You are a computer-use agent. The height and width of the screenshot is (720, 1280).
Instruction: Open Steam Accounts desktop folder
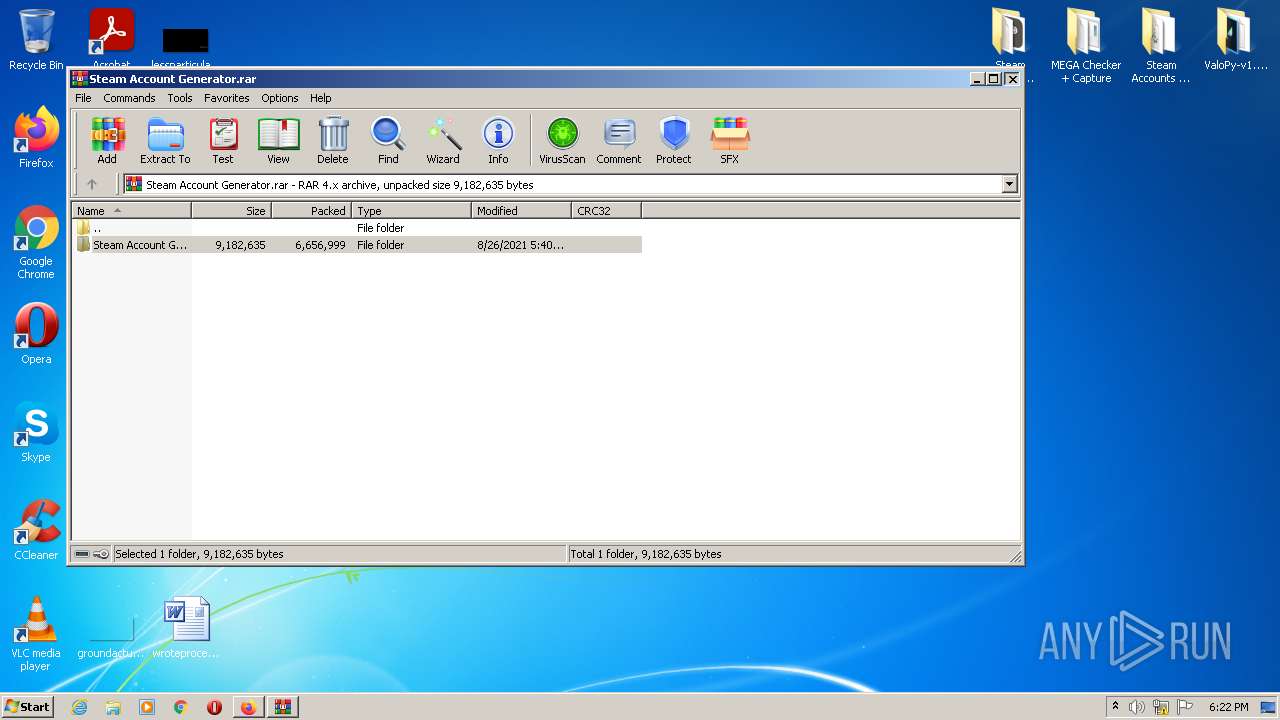tap(1160, 45)
